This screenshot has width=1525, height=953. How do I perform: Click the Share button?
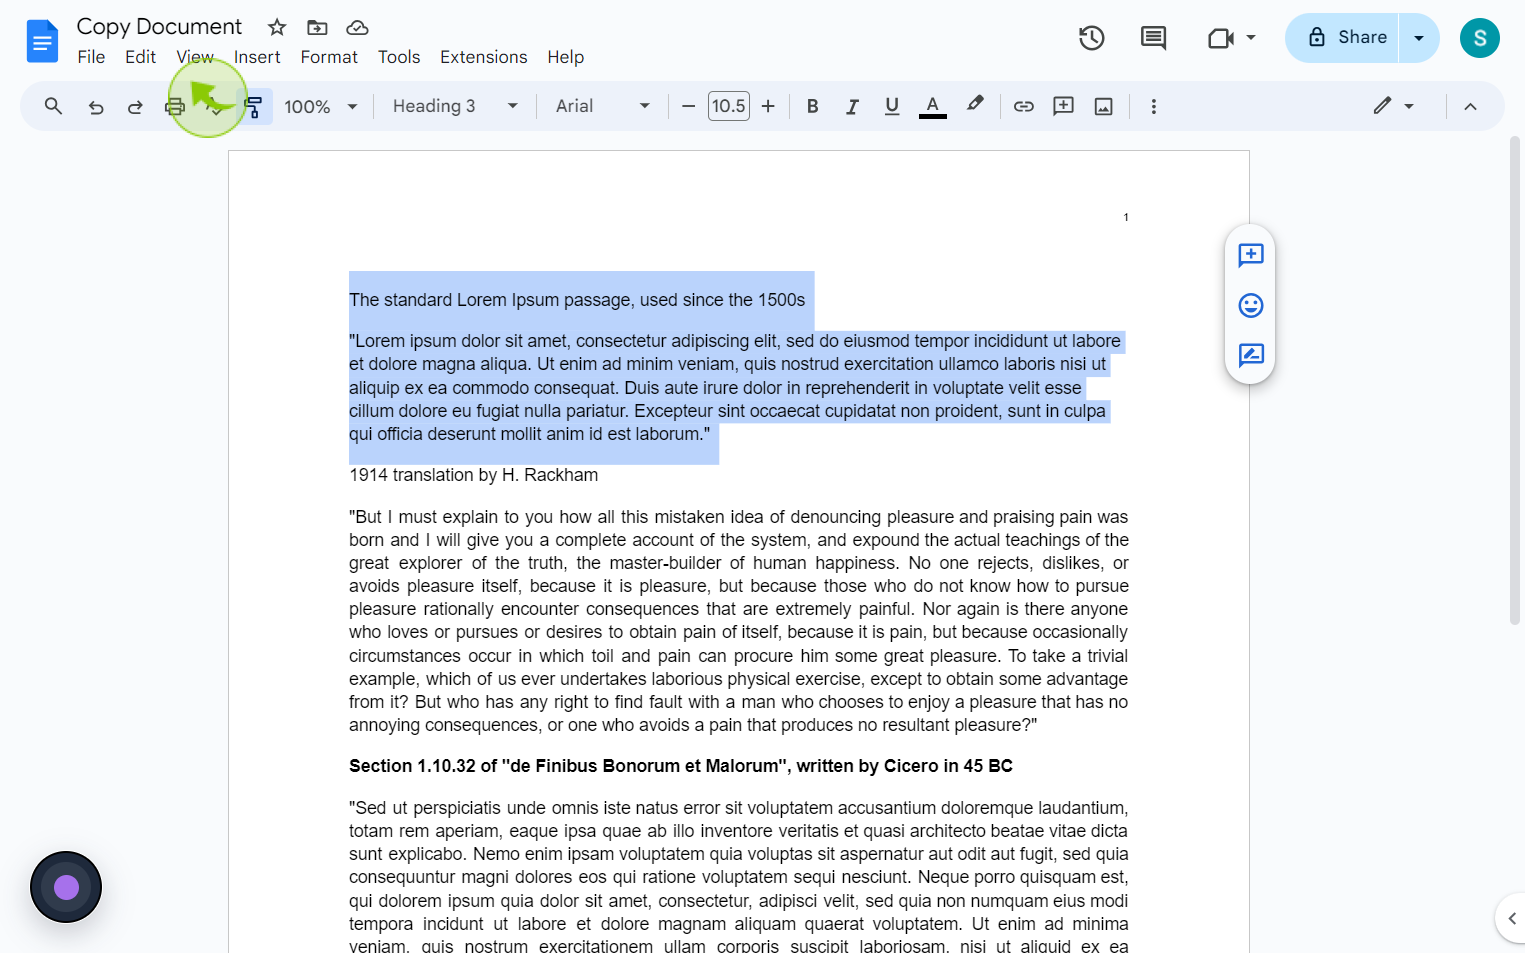(x=1342, y=38)
